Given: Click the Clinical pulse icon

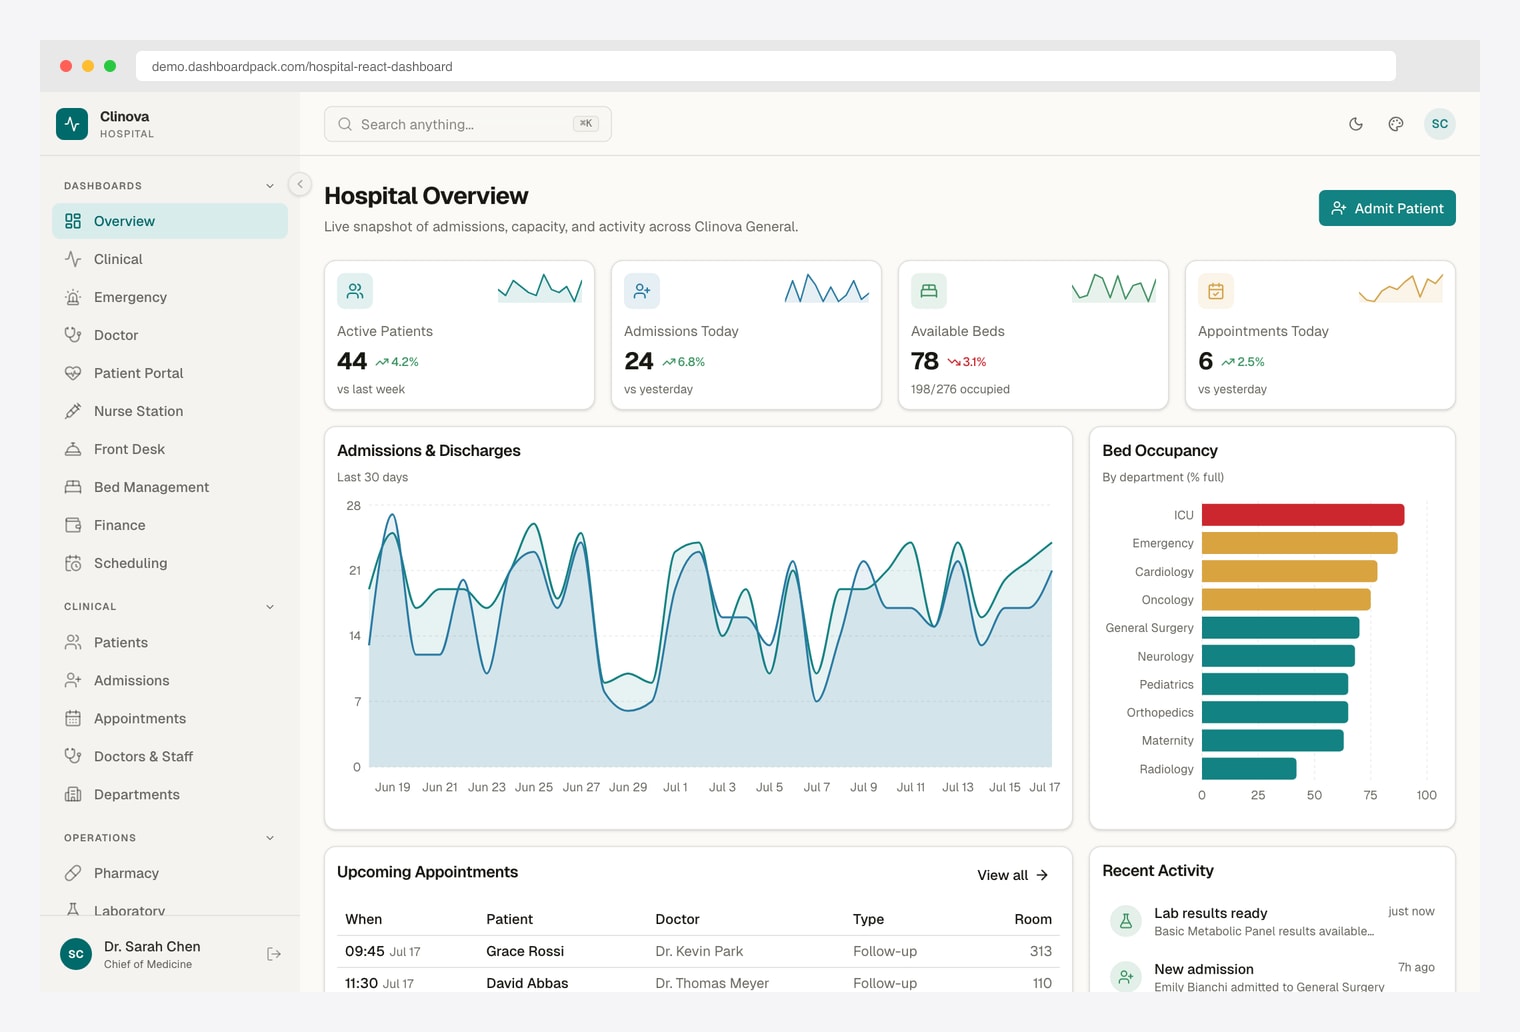Looking at the screenshot, I should point(73,259).
